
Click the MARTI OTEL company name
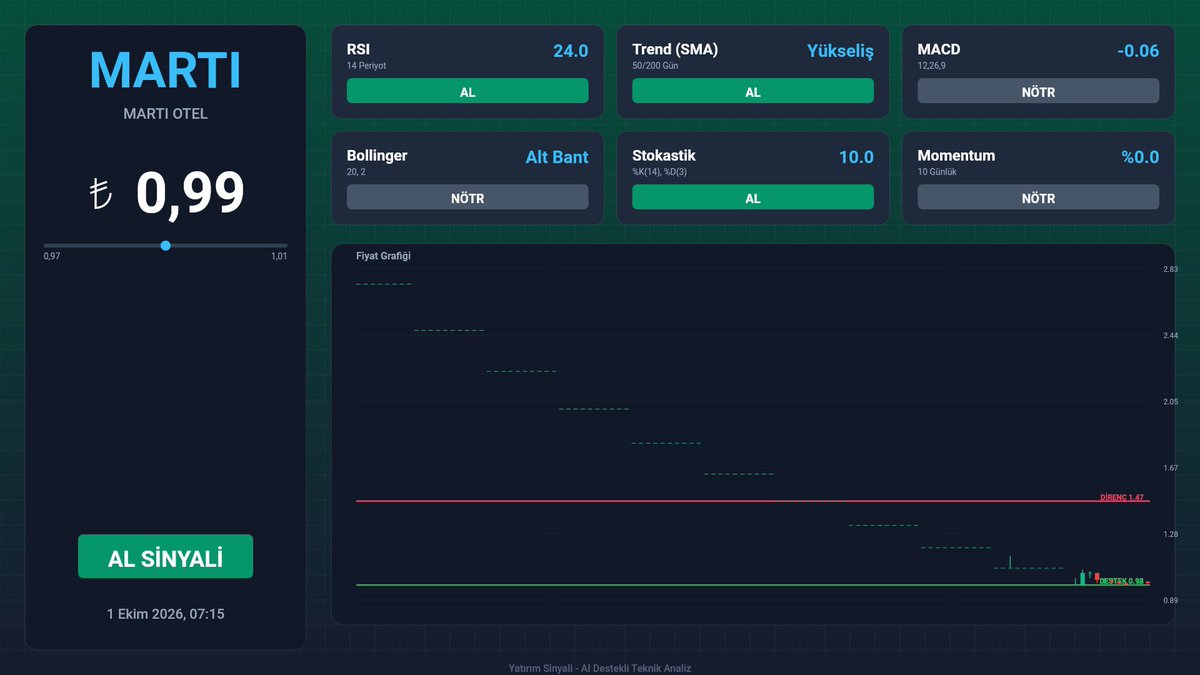[165, 114]
